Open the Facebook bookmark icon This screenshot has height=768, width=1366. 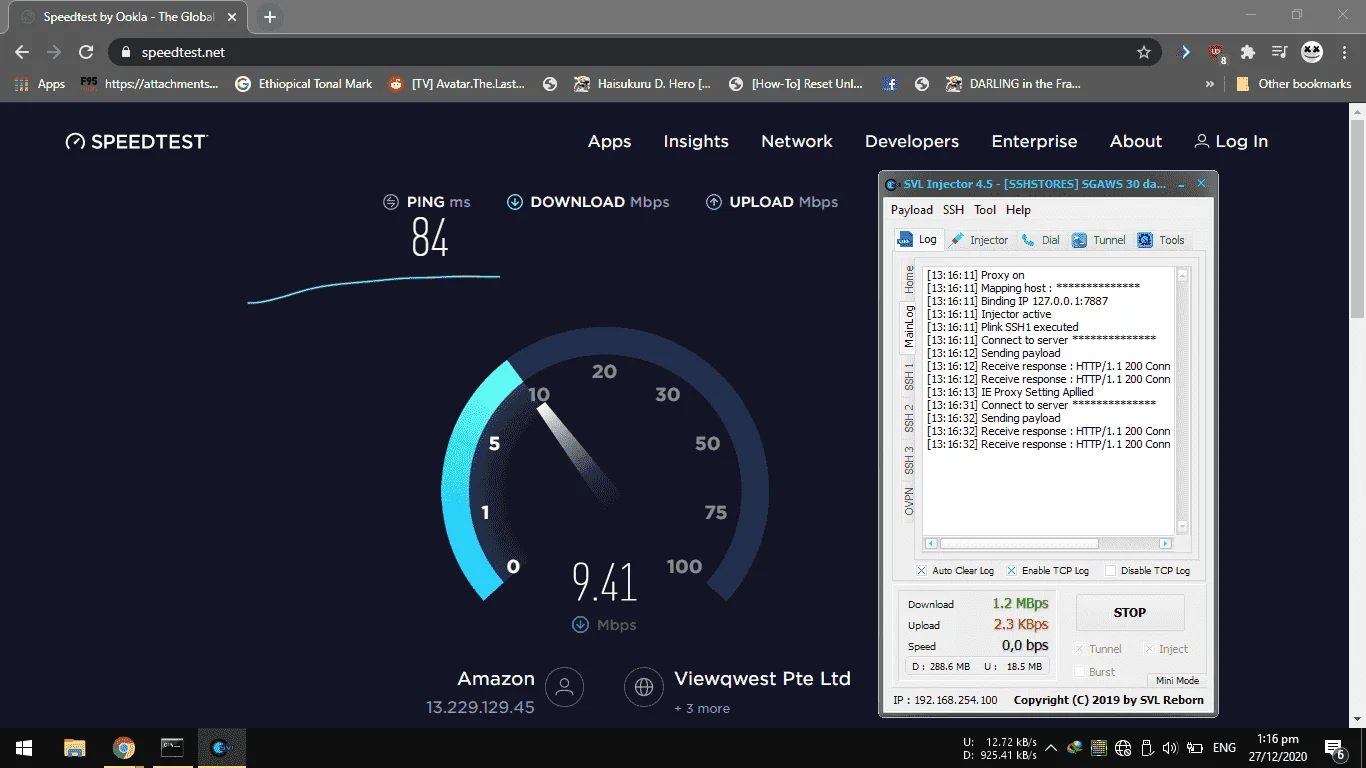(890, 84)
